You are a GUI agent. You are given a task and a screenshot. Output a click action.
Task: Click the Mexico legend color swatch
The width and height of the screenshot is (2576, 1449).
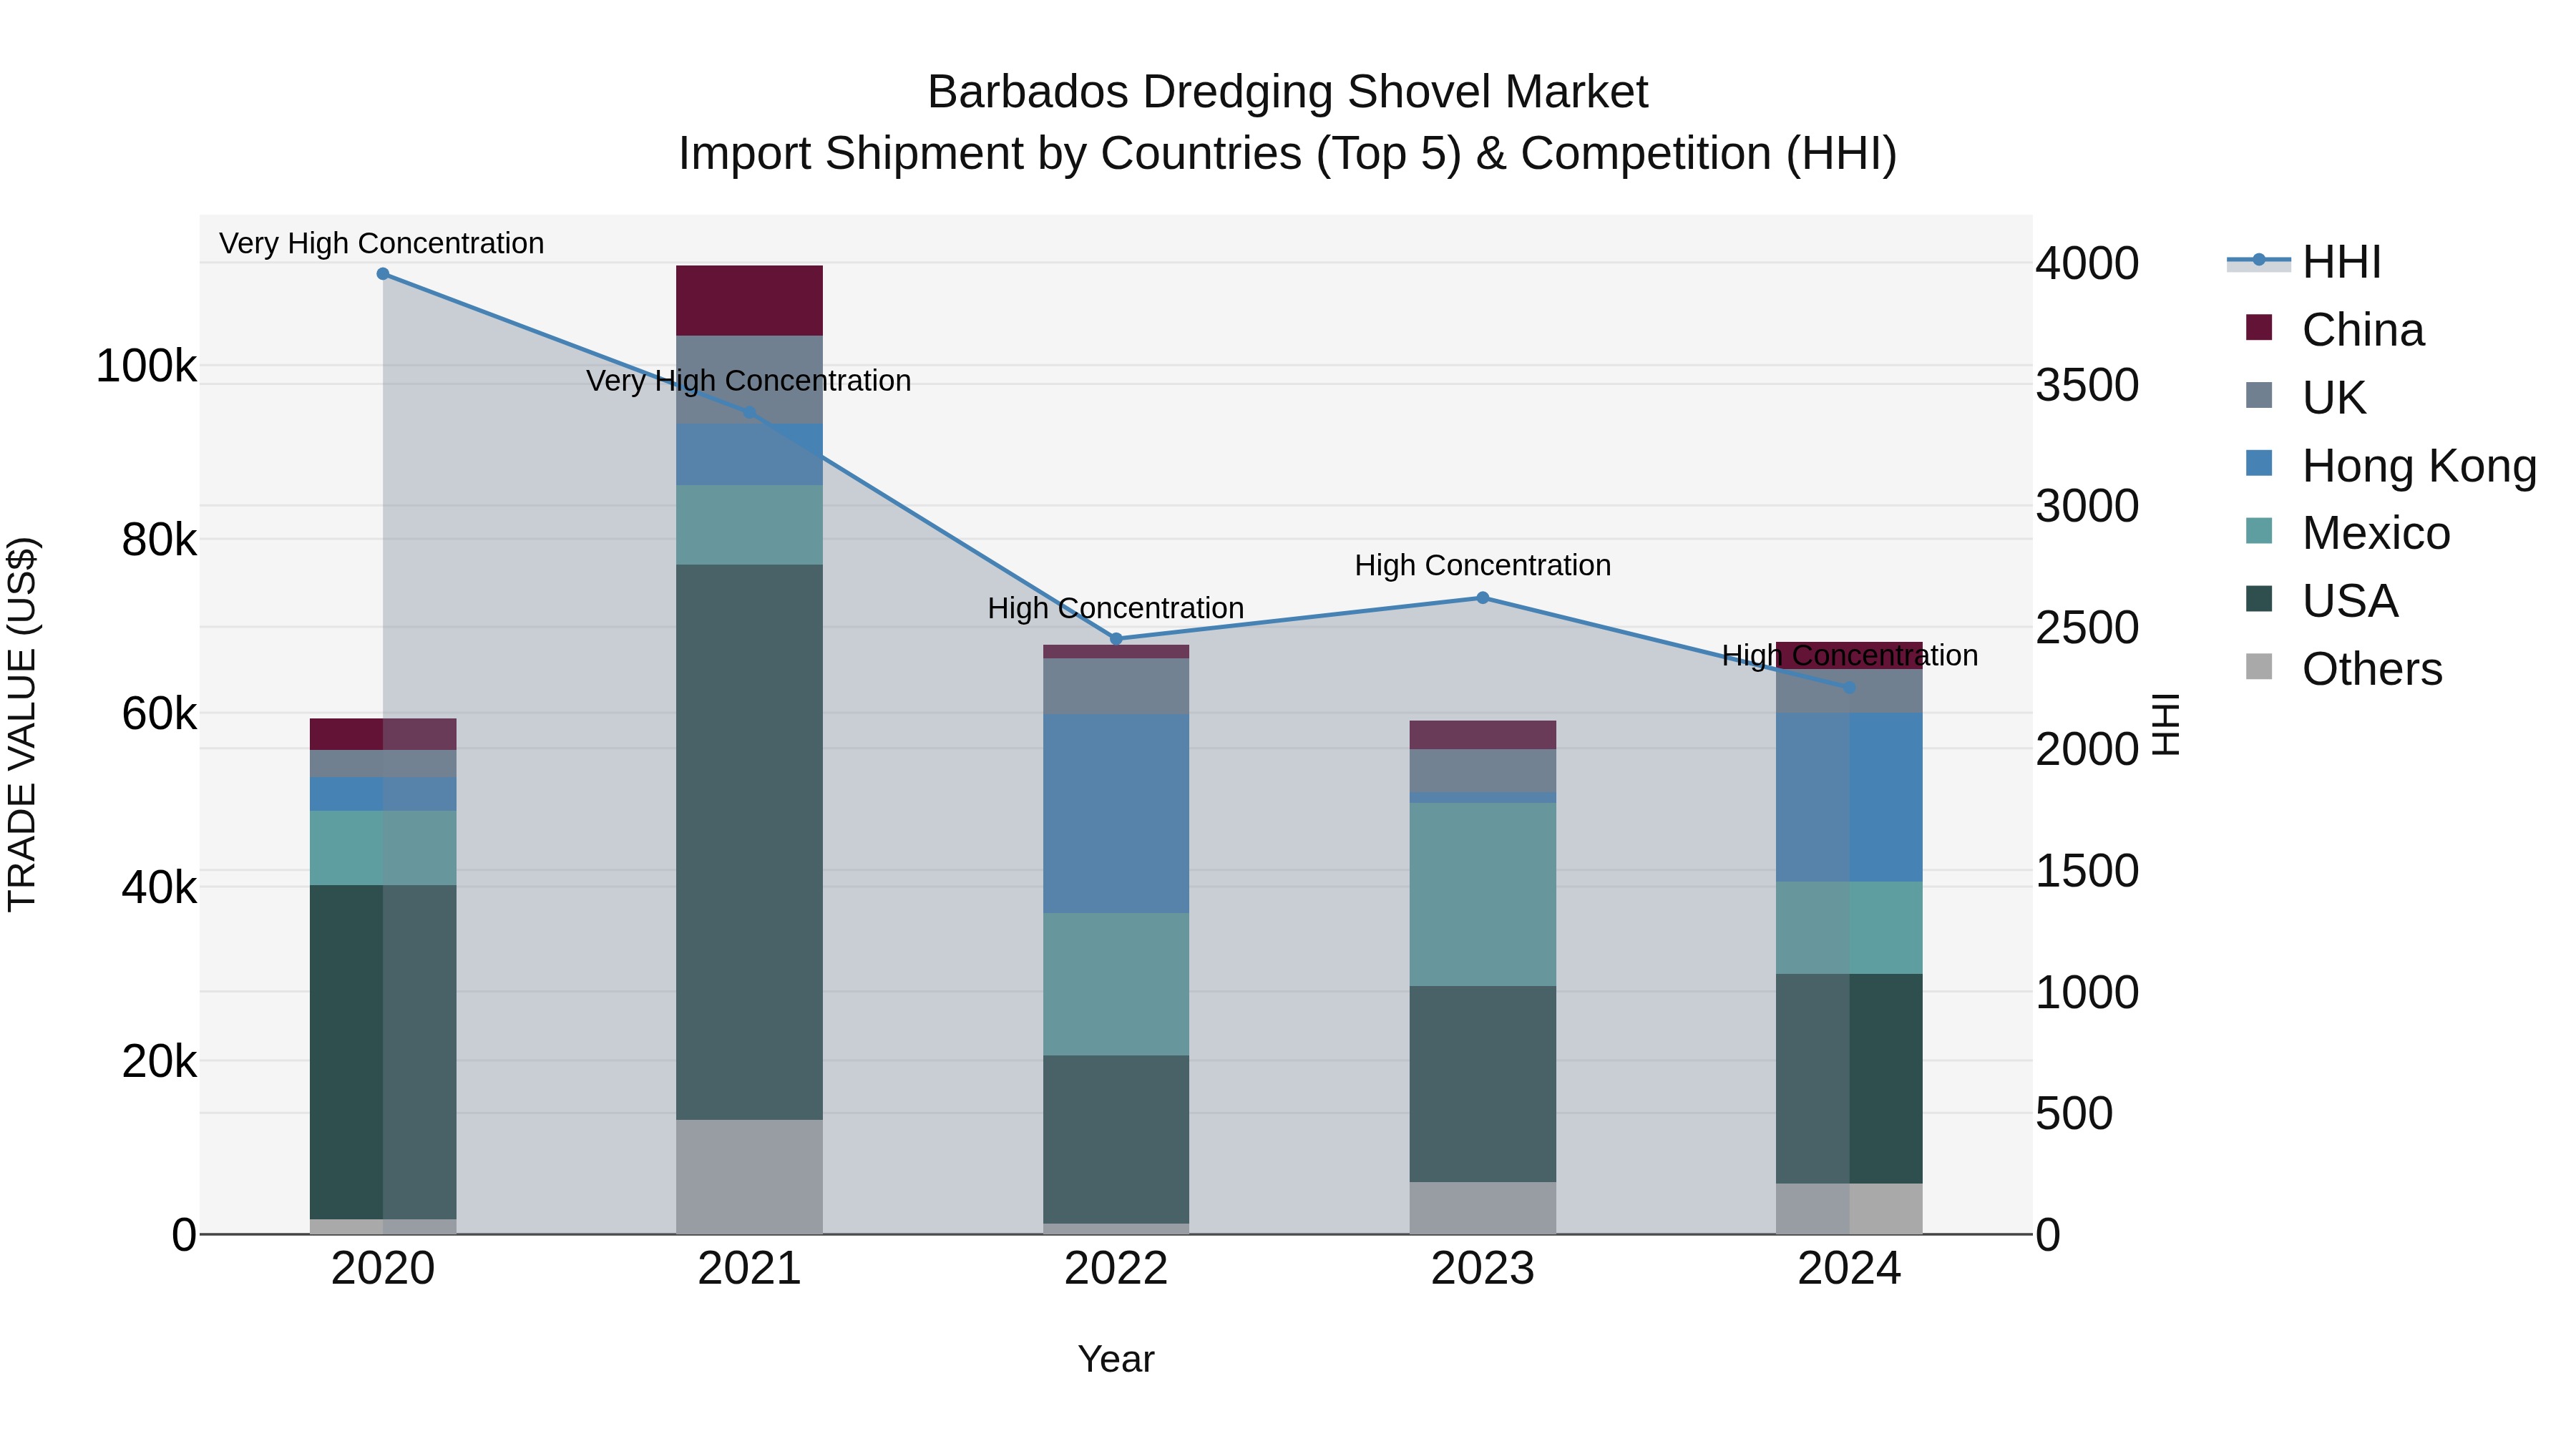point(2259,531)
